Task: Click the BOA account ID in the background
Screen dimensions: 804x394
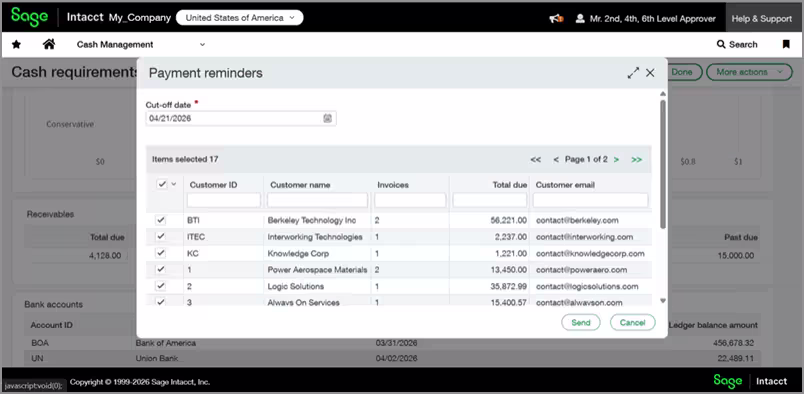Action: click(39, 342)
